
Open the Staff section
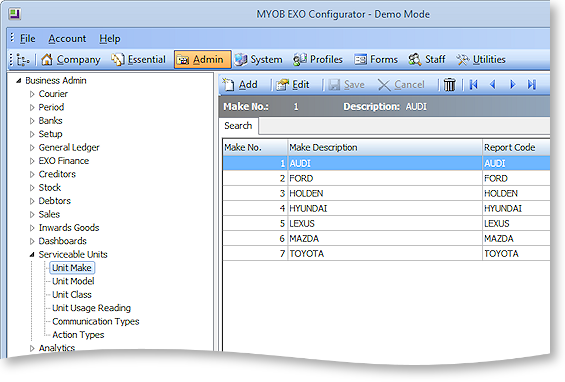tap(427, 59)
